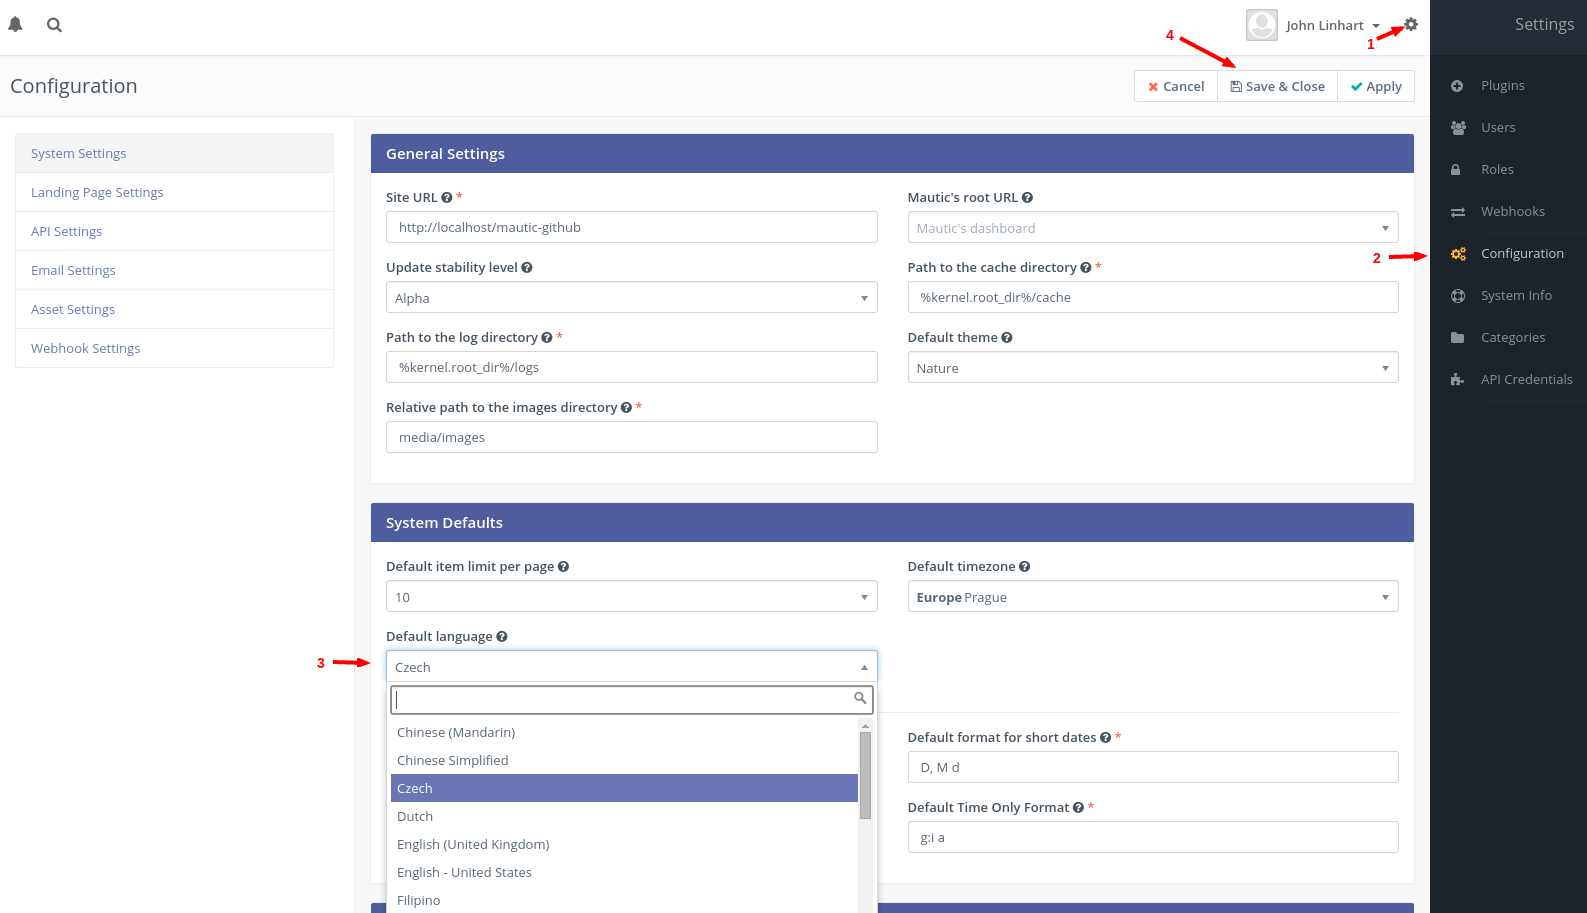Click the settings gear icon beside John Linhart
The width and height of the screenshot is (1587, 913).
point(1411,24)
